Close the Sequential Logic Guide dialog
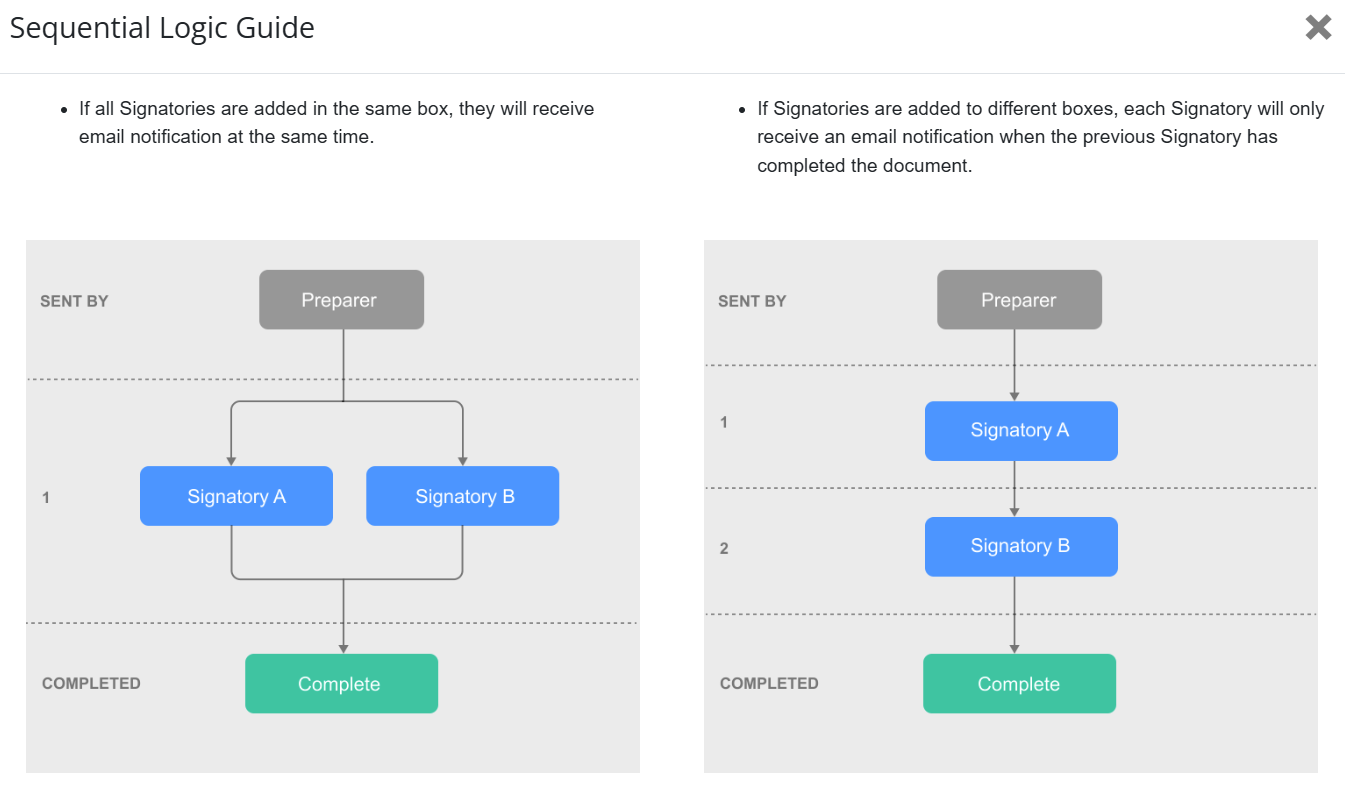 click(x=1318, y=27)
